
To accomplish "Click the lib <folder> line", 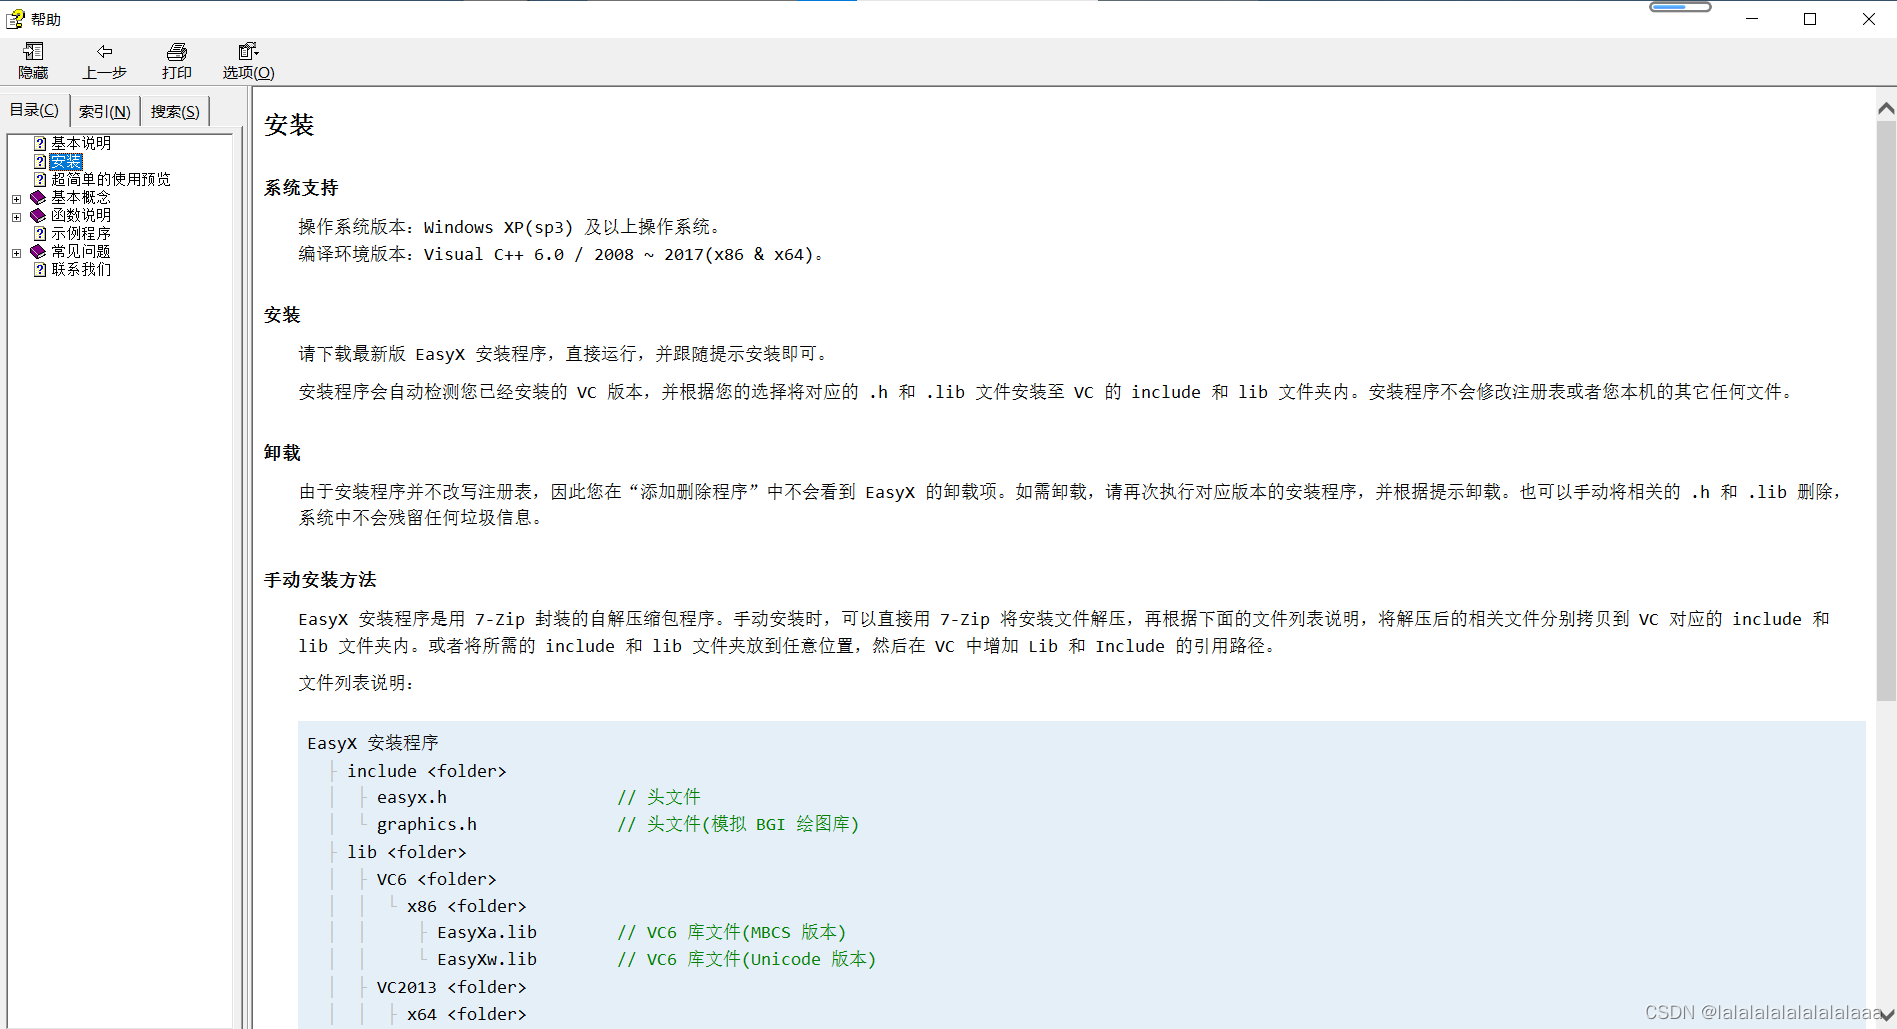I will 407,852.
